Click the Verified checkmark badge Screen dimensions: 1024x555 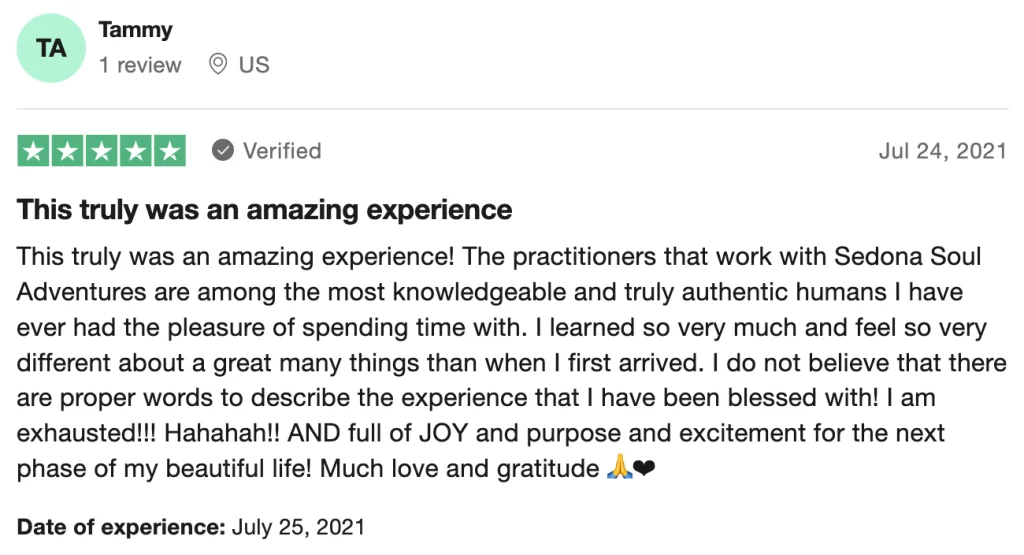(223, 150)
